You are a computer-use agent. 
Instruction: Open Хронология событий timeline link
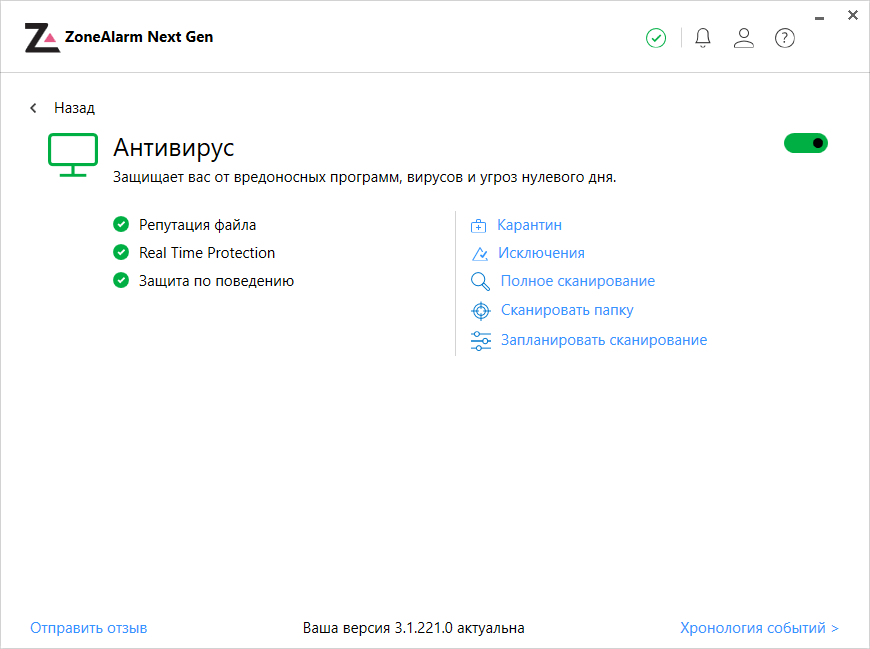coord(759,628)
